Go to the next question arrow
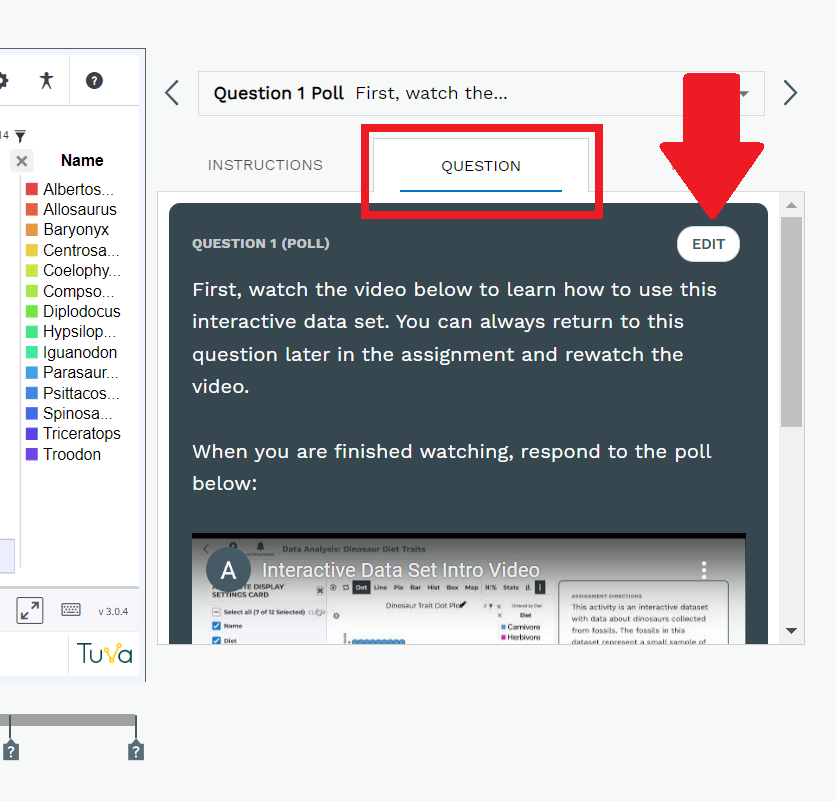The width and height of the screenshot is (836, 801). [x=790, y=93]
